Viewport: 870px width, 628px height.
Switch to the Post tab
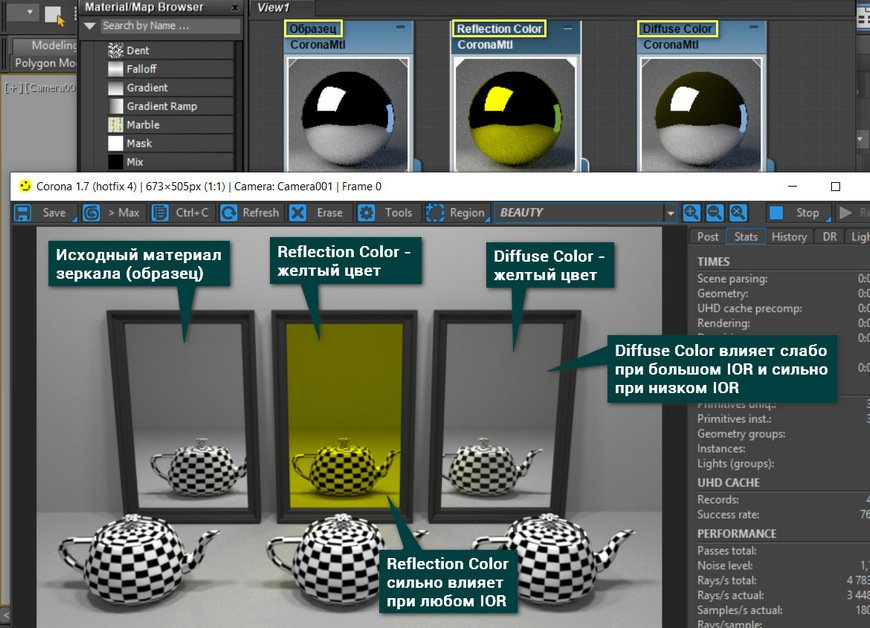point(708,237)
